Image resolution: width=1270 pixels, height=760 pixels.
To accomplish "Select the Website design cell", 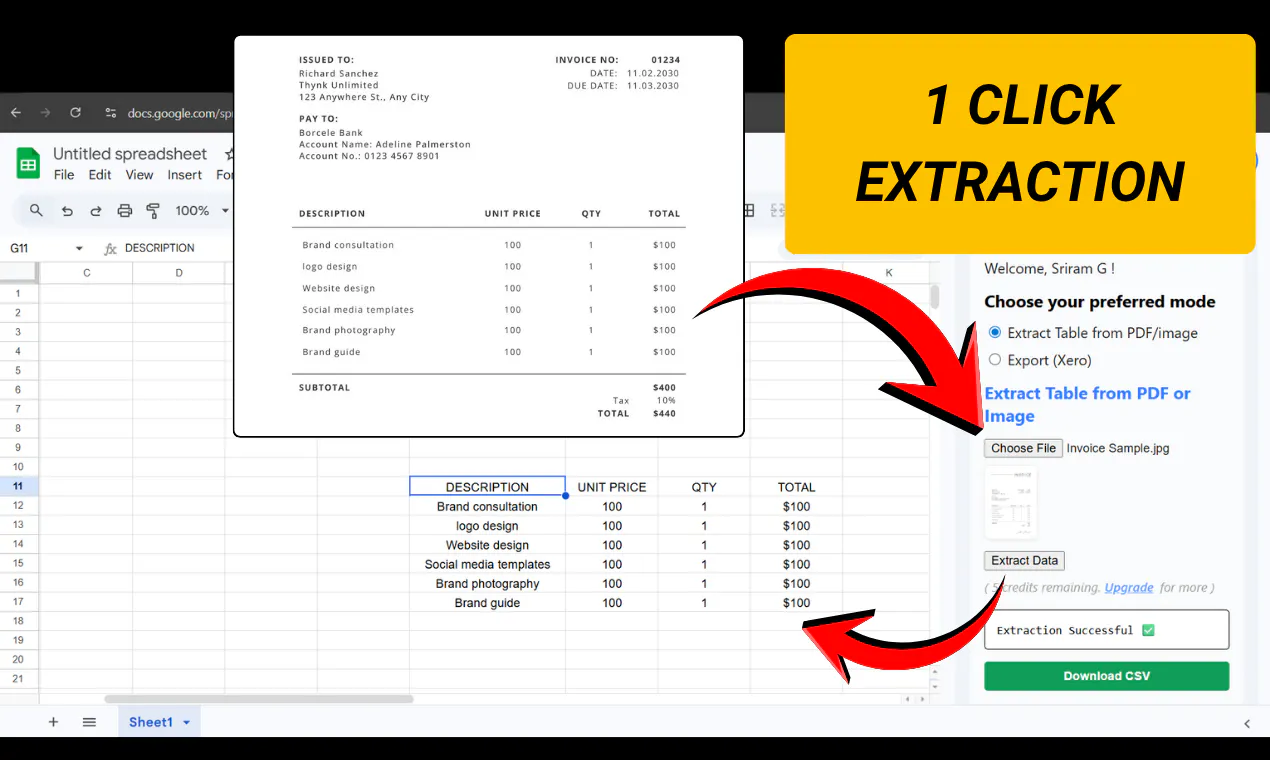I will 487,545.
